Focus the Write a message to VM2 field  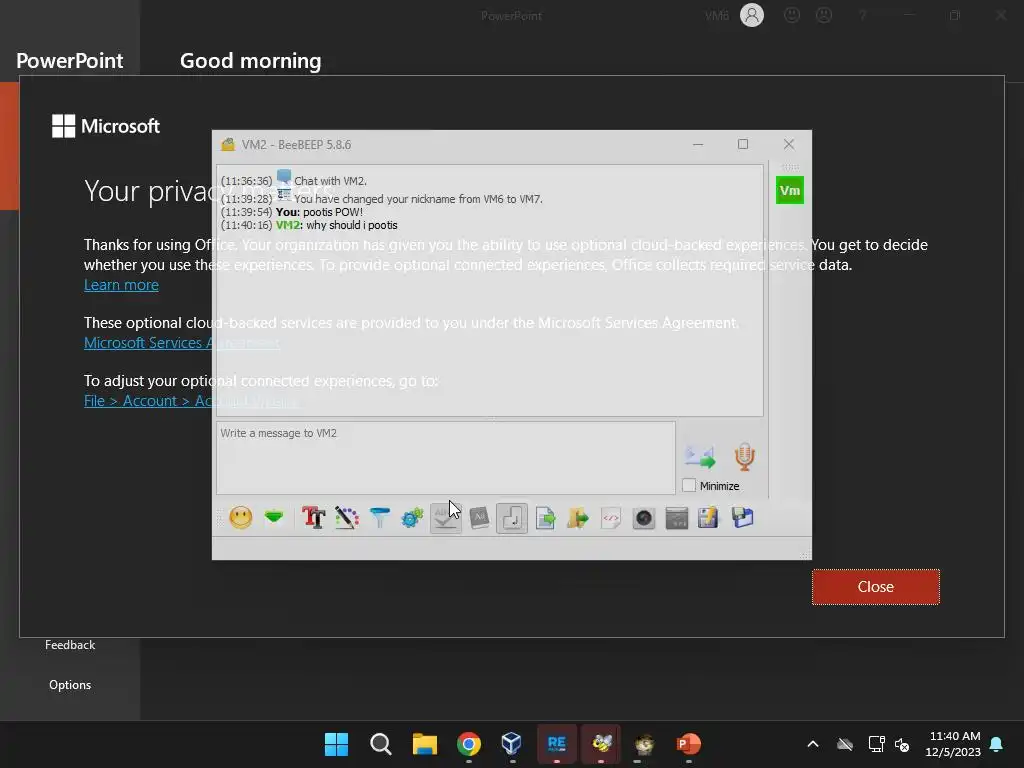pos(445,457)
